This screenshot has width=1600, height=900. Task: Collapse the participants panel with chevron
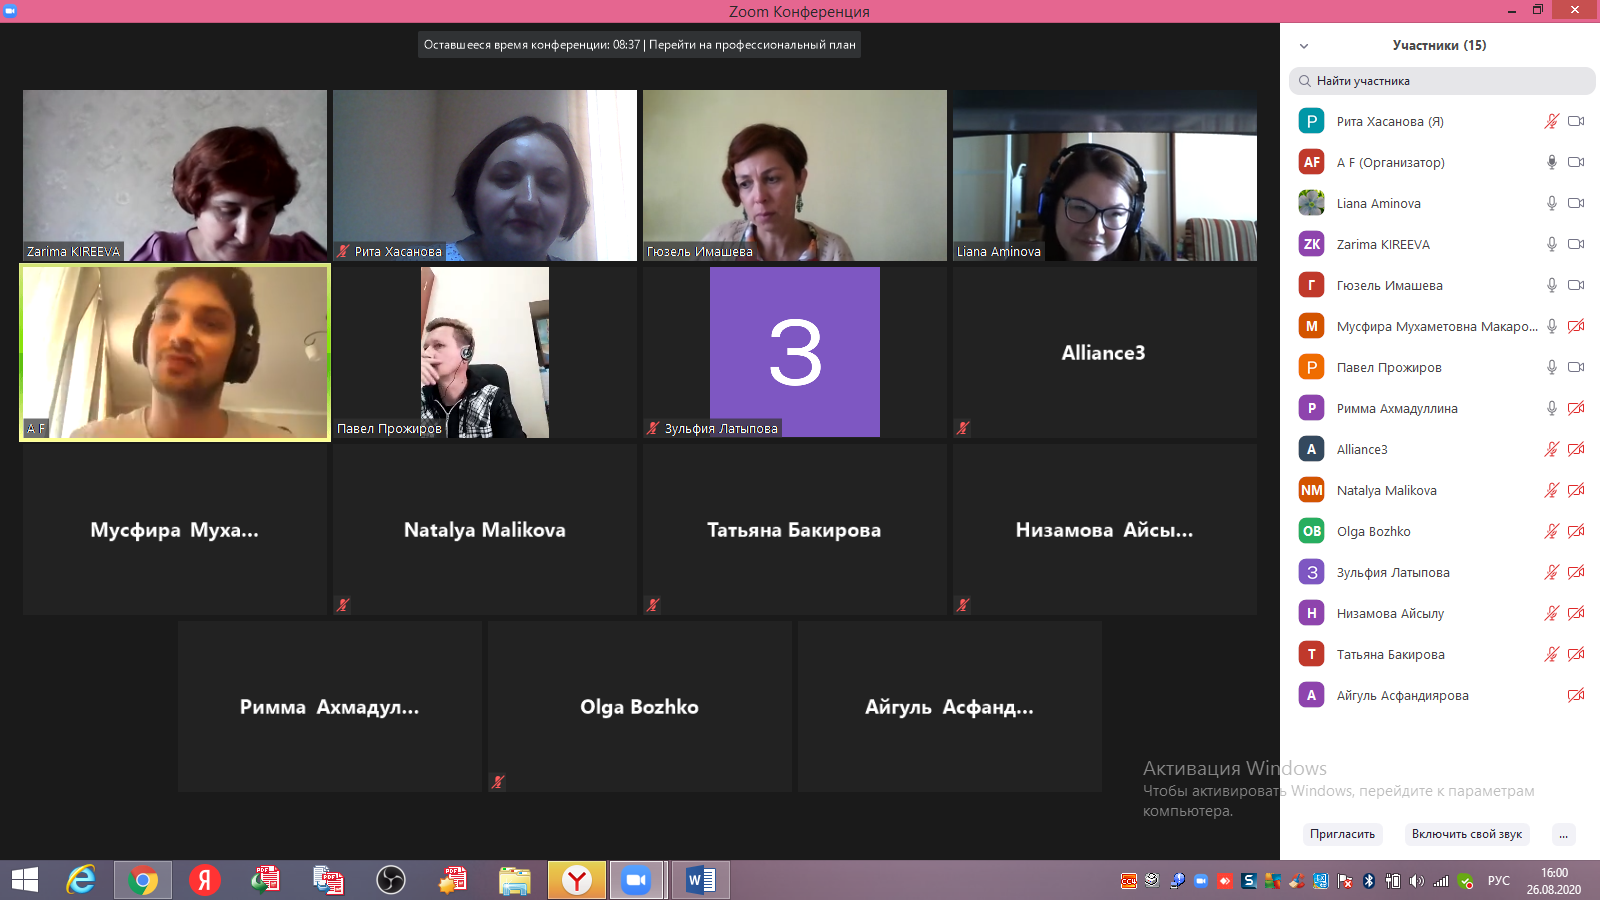tap(1304, 46)
